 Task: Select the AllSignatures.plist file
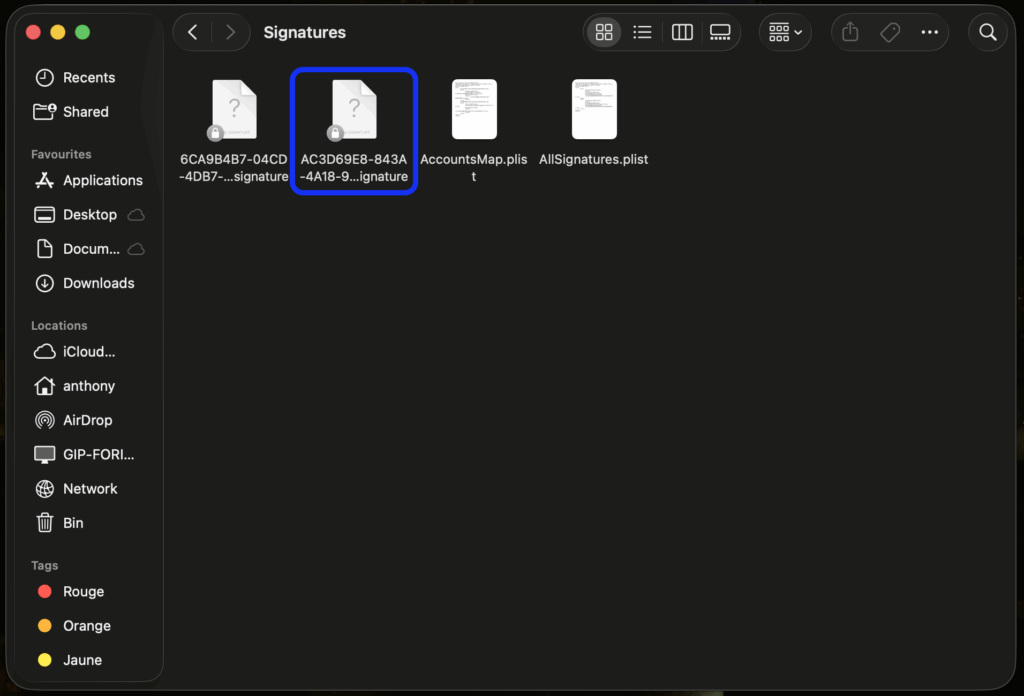594,110
